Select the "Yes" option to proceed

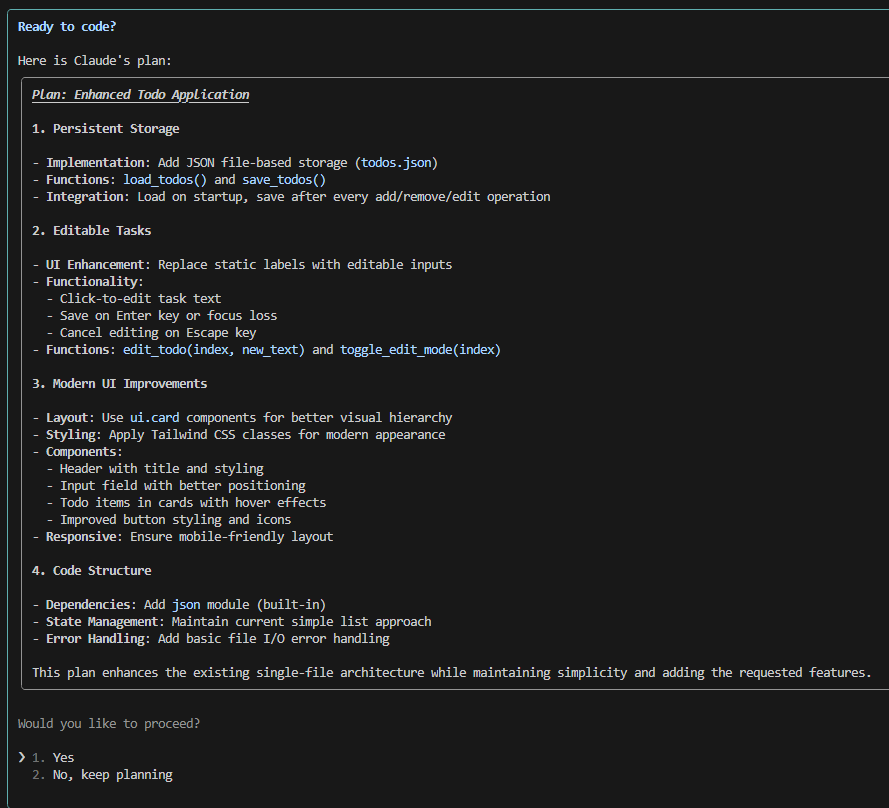click(63, 758)
